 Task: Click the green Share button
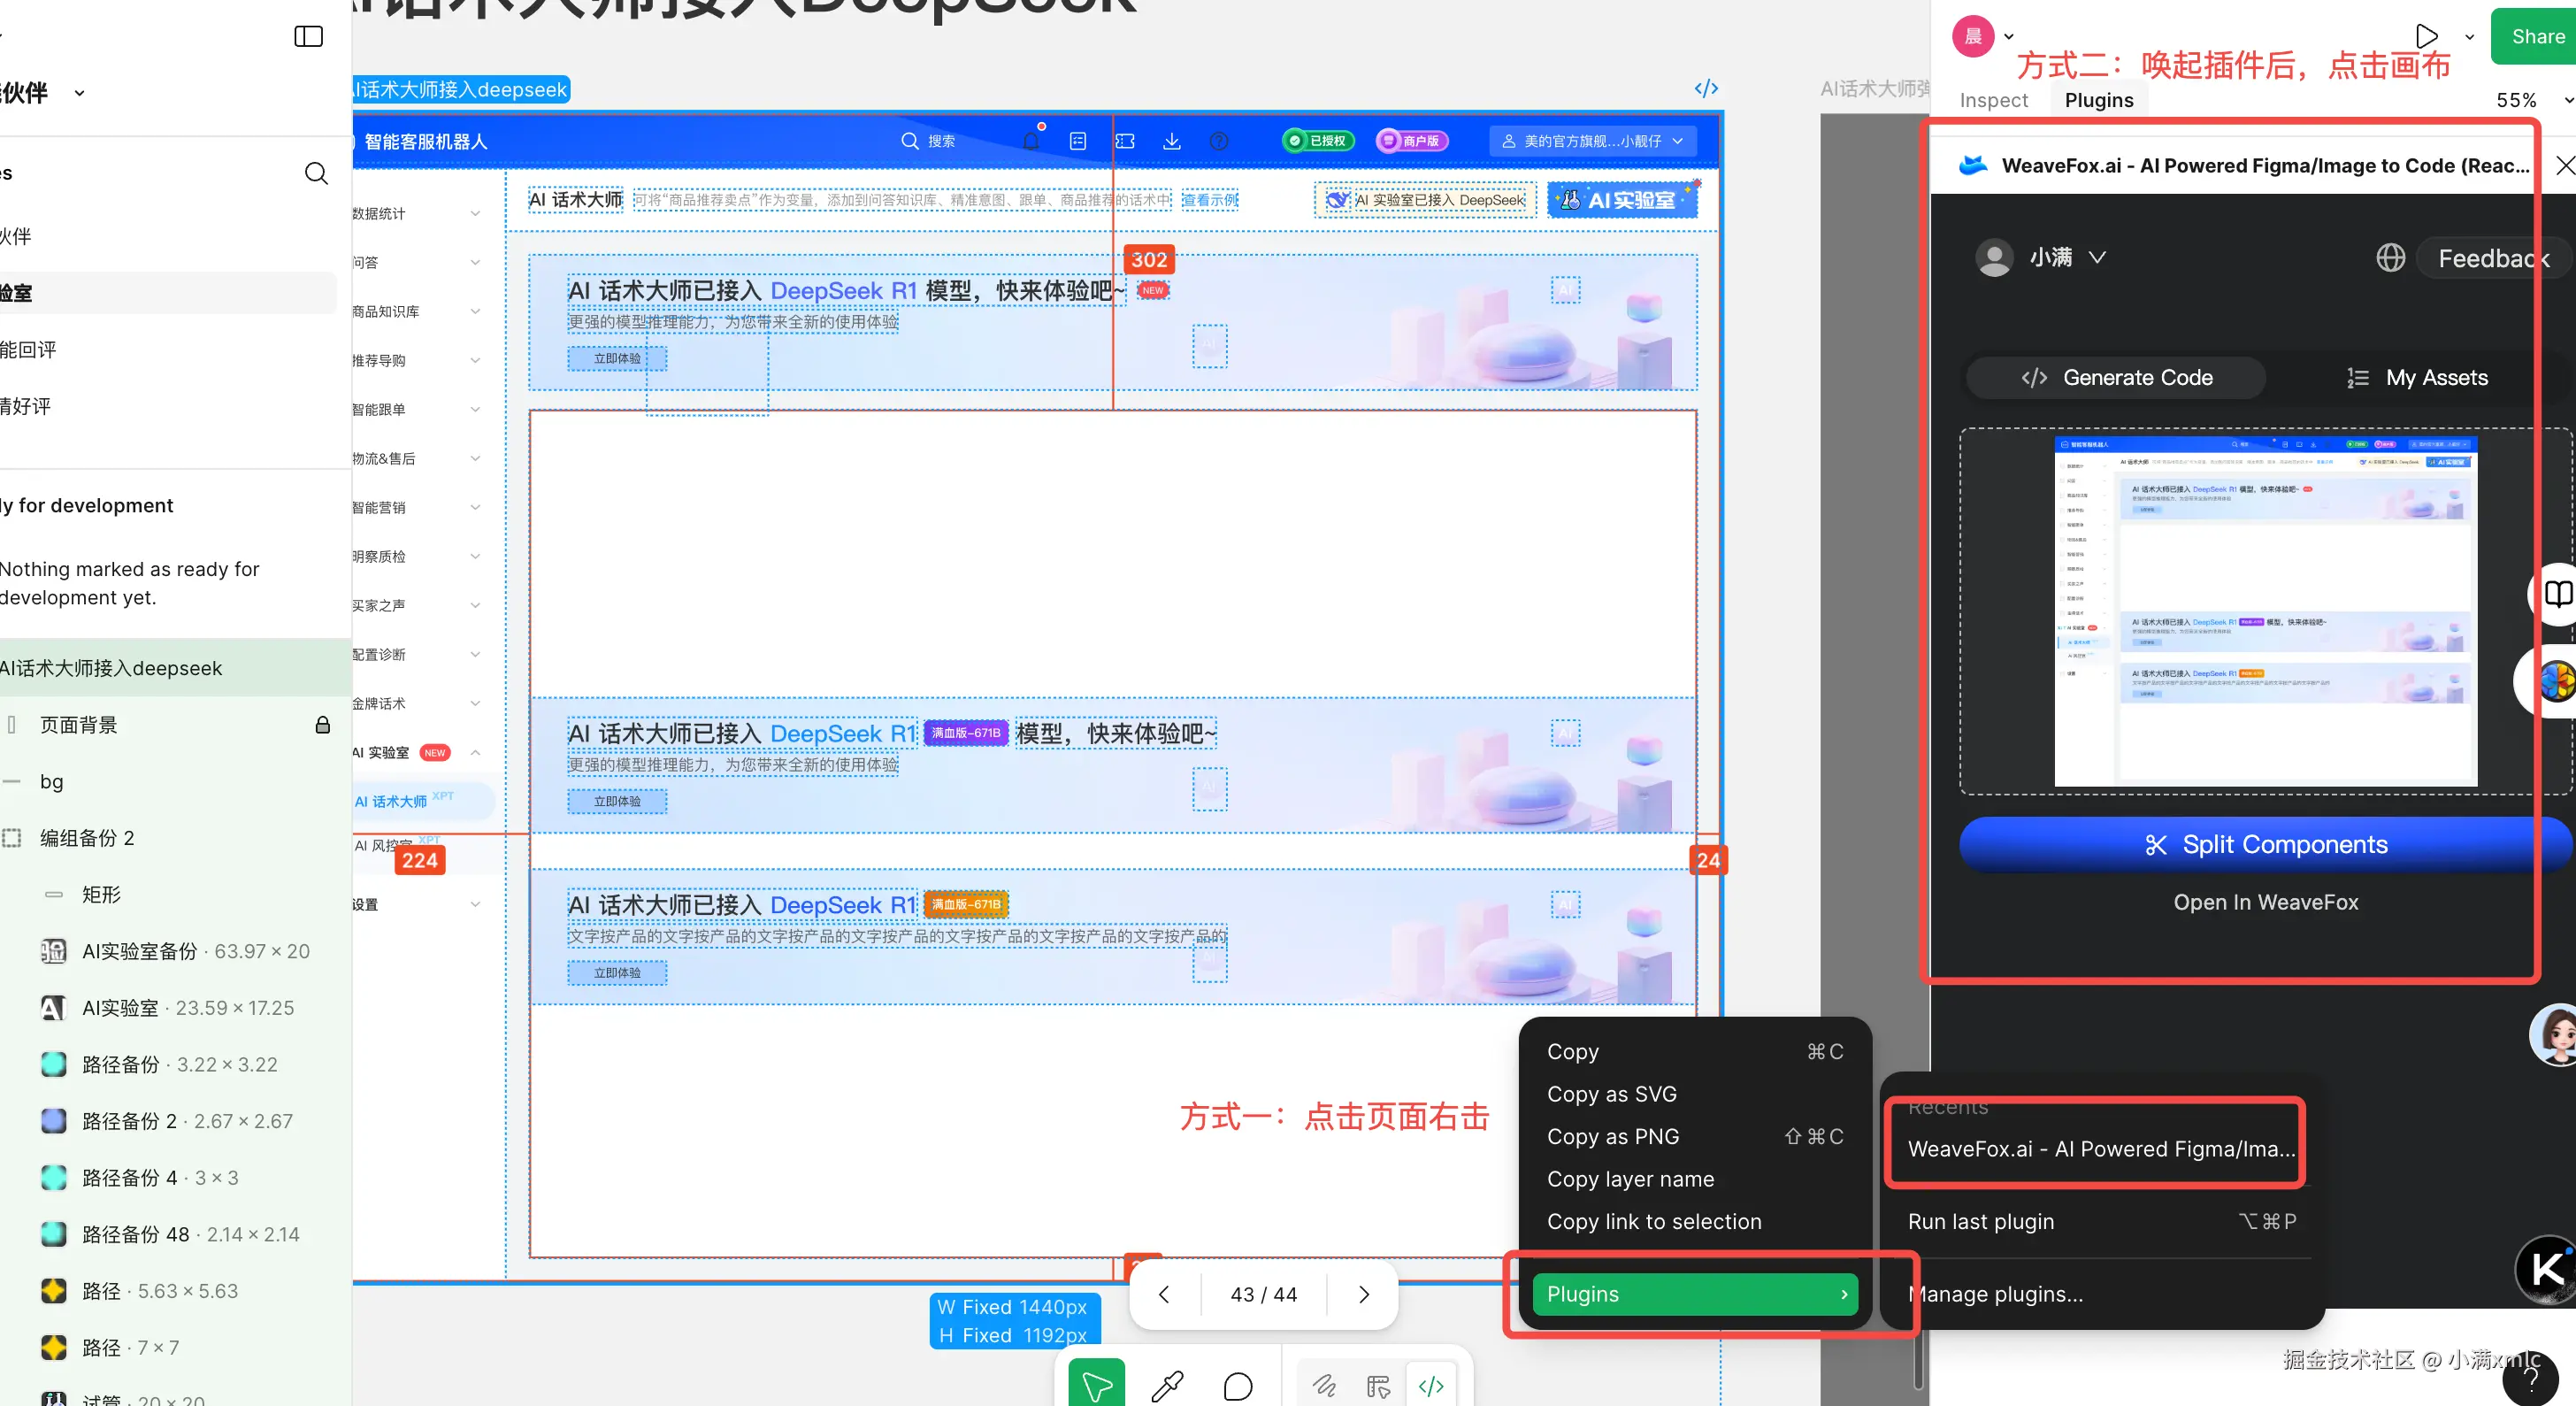(x=2537, y=37)
